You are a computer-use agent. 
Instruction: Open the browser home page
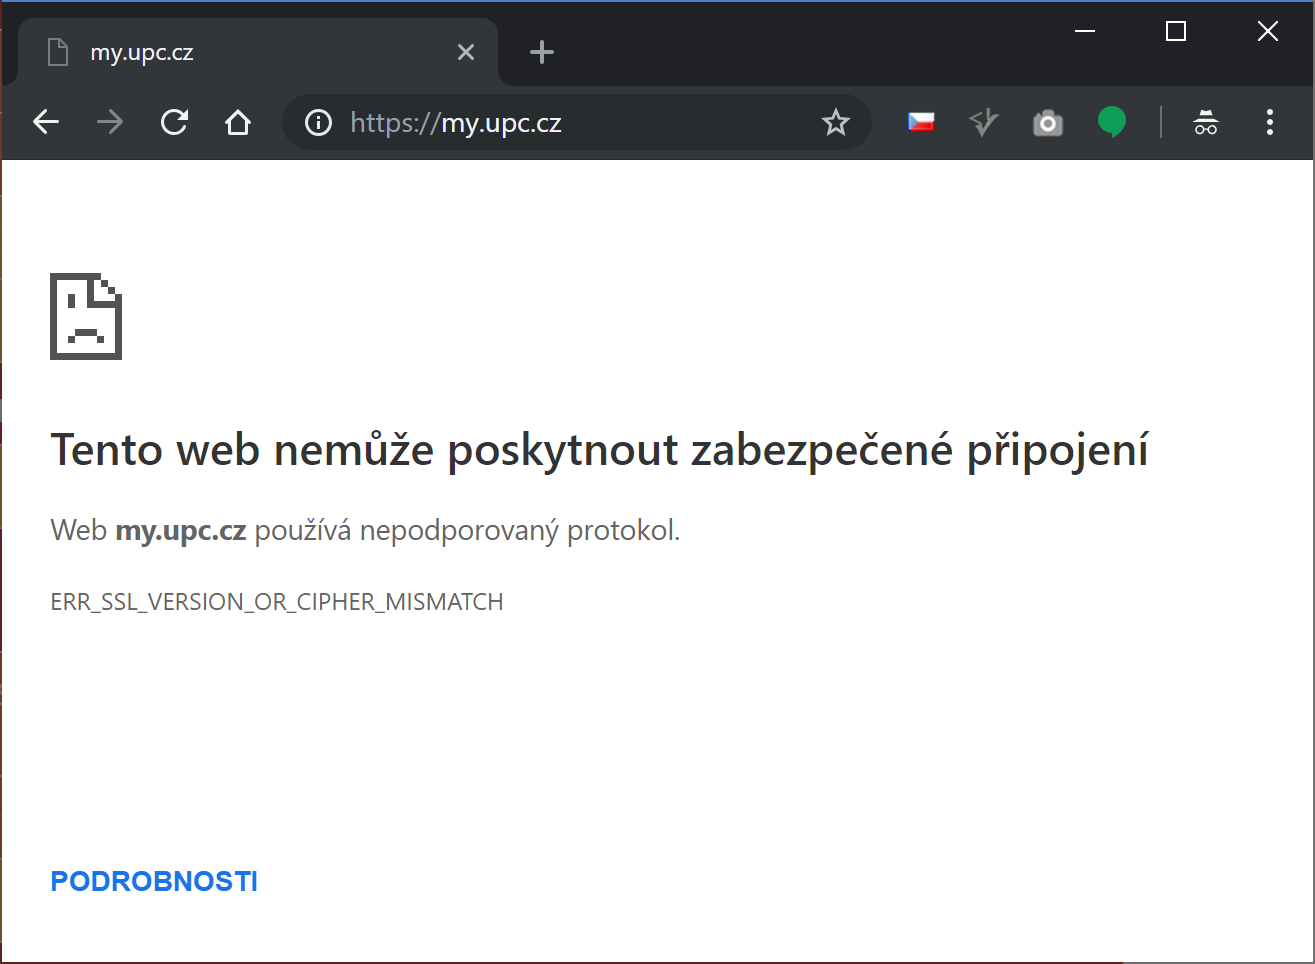coord(238,123)
